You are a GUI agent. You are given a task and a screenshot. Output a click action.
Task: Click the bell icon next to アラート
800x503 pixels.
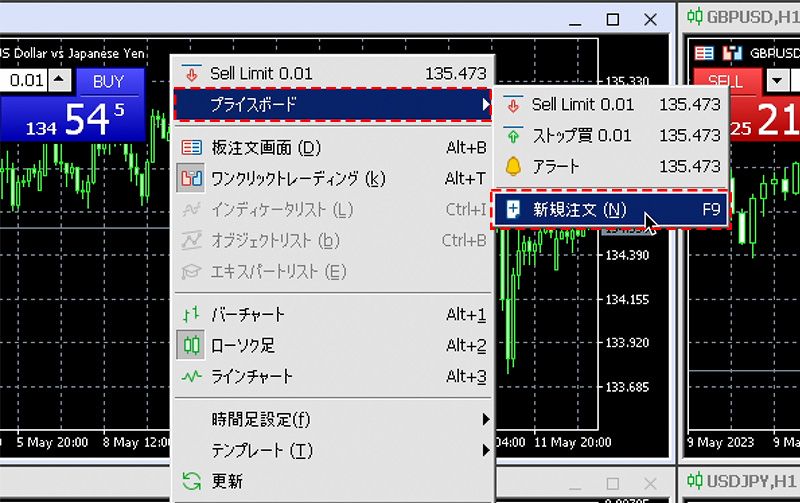[x=513, y=166]
